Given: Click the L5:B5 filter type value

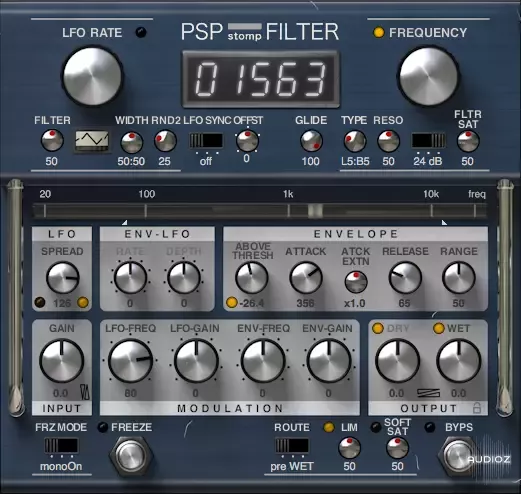Looking at the screenshot, I should tap(355, 161).
